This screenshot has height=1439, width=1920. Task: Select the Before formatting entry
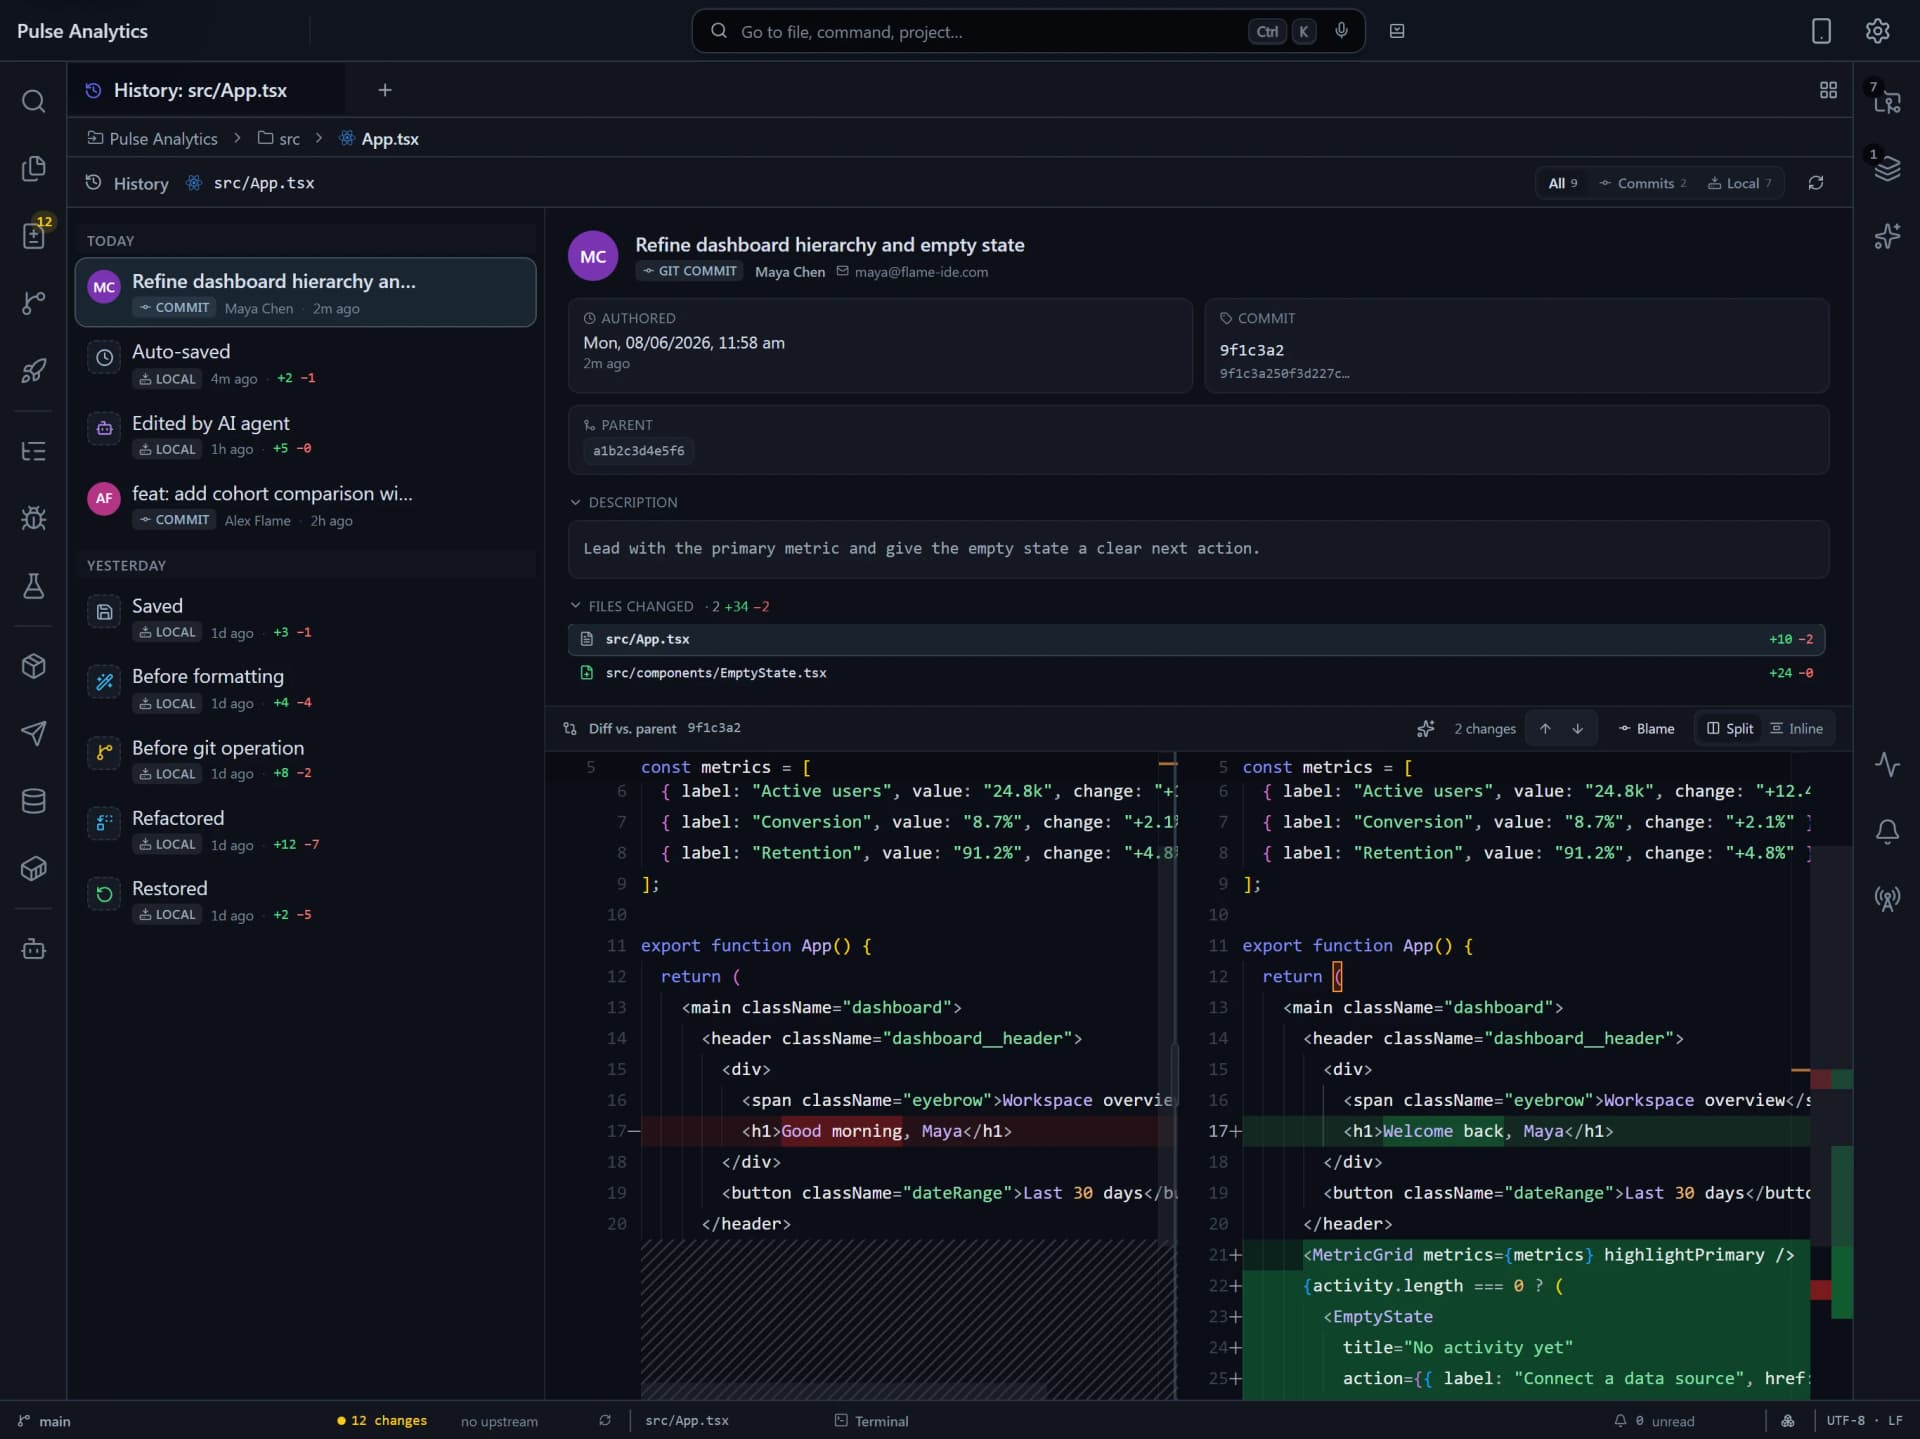(x=305, y=689)
